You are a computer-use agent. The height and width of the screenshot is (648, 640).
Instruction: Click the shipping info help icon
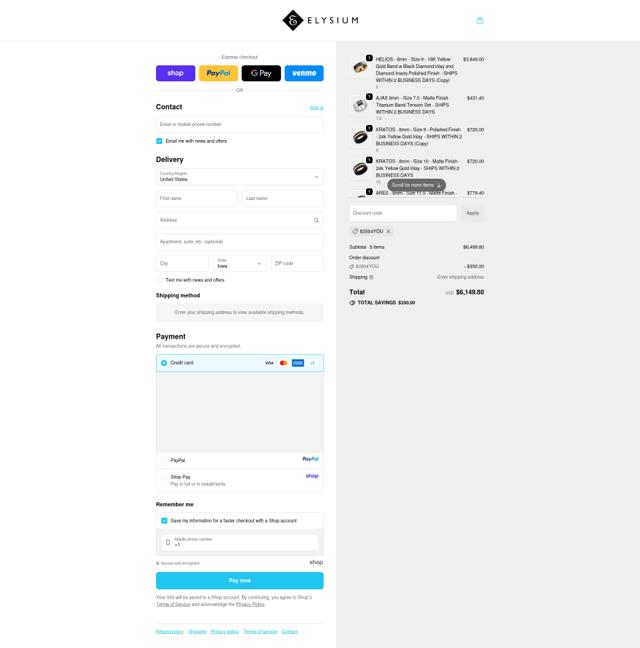(371, 277)
